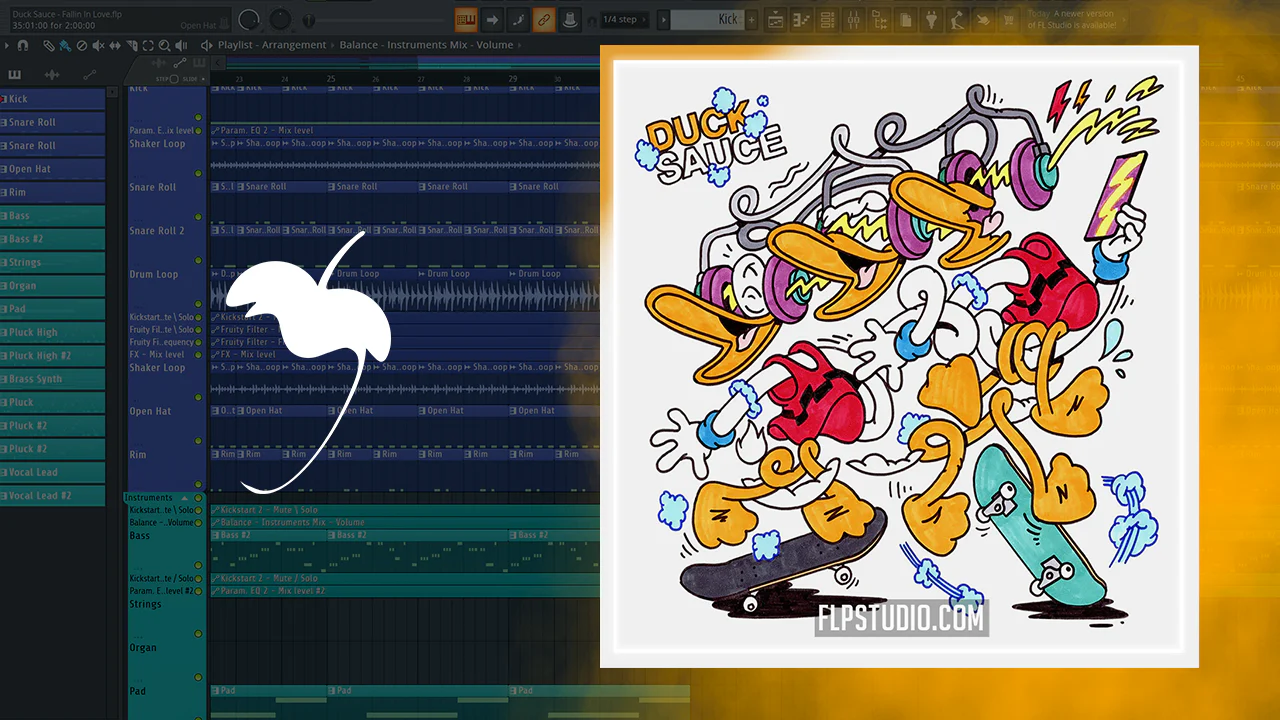Click the main pitch knob
Image resolution: width=1280 pixels, height=720 pixels.
pos(281,20)
